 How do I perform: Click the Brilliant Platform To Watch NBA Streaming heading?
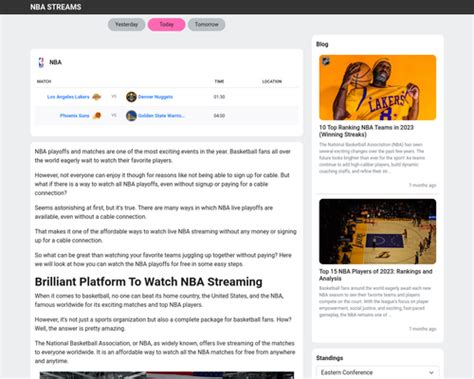coord(148,282)
